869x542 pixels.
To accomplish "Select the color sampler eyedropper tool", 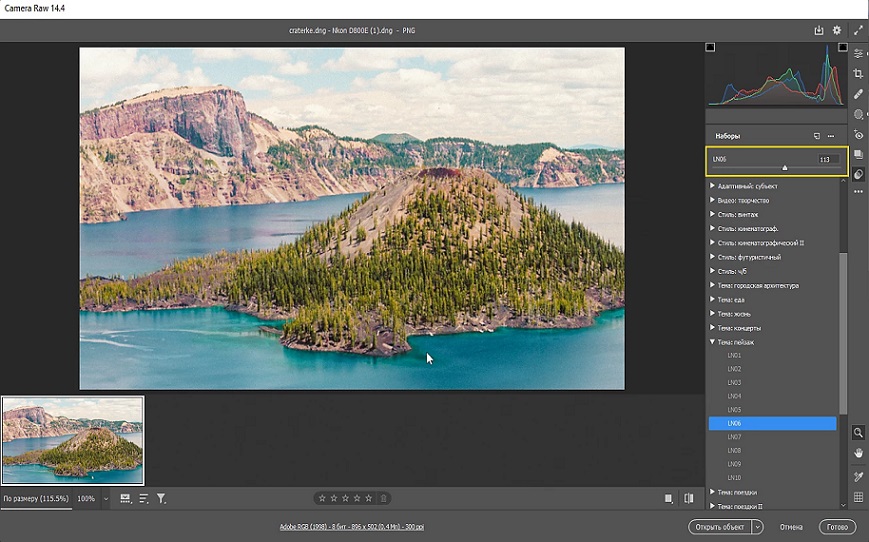I will click(858, 477).
